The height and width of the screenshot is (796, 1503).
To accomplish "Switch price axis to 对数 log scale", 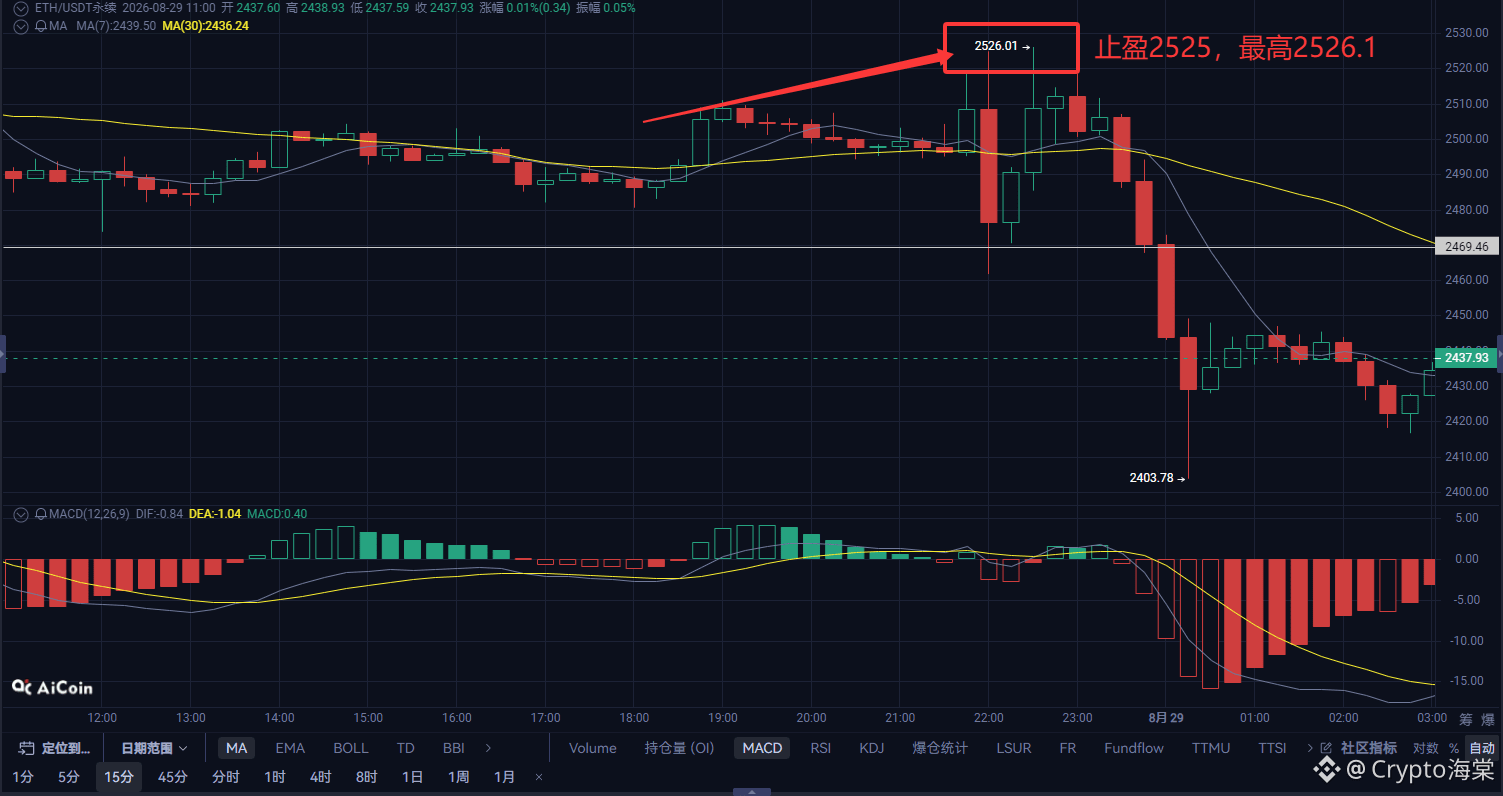I will (x=1426, y=748).
